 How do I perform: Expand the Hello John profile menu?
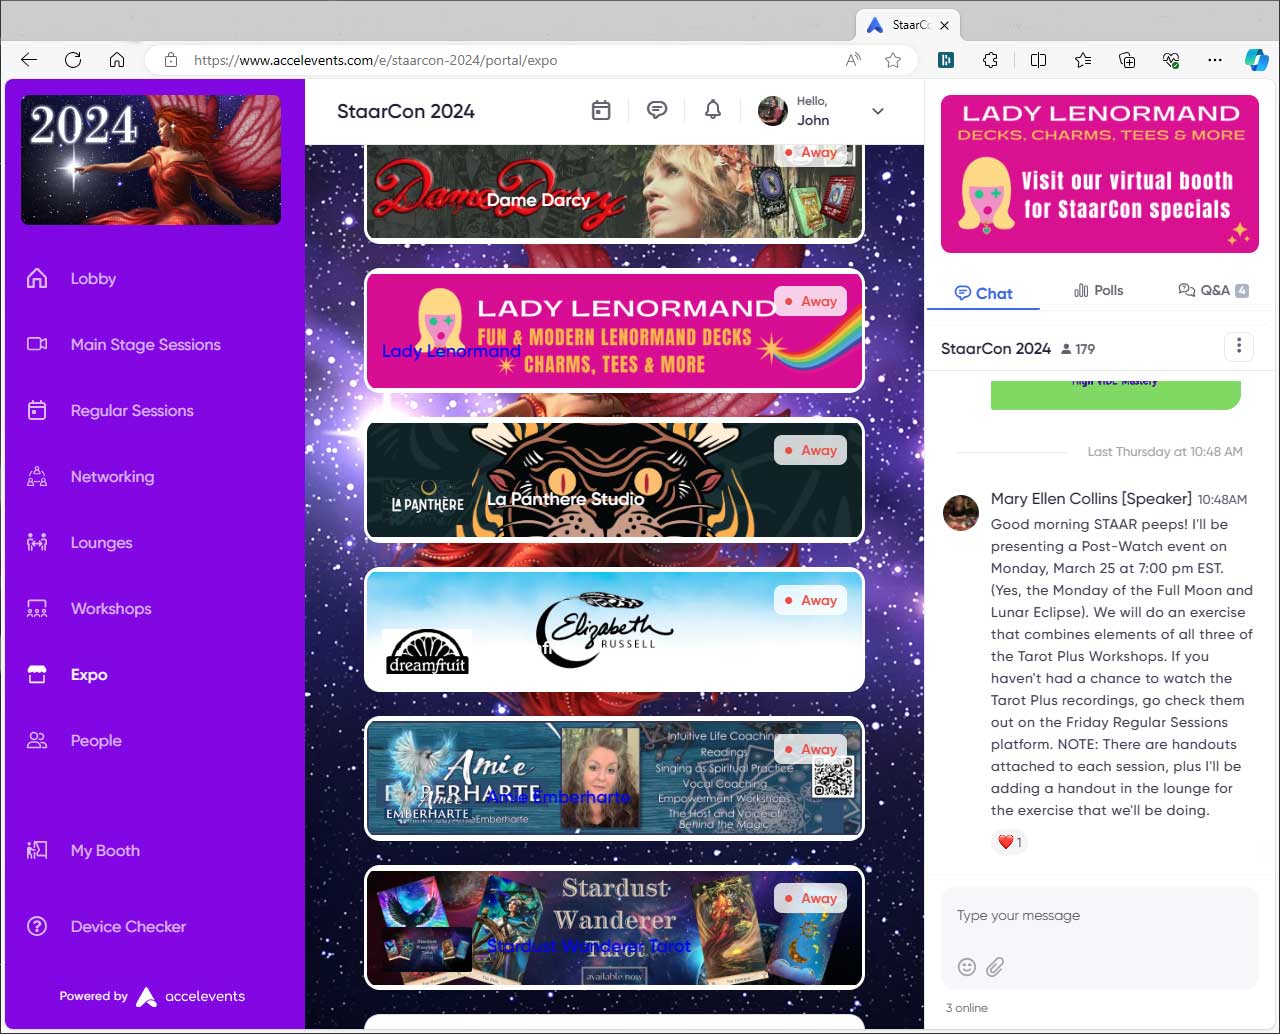877,111
